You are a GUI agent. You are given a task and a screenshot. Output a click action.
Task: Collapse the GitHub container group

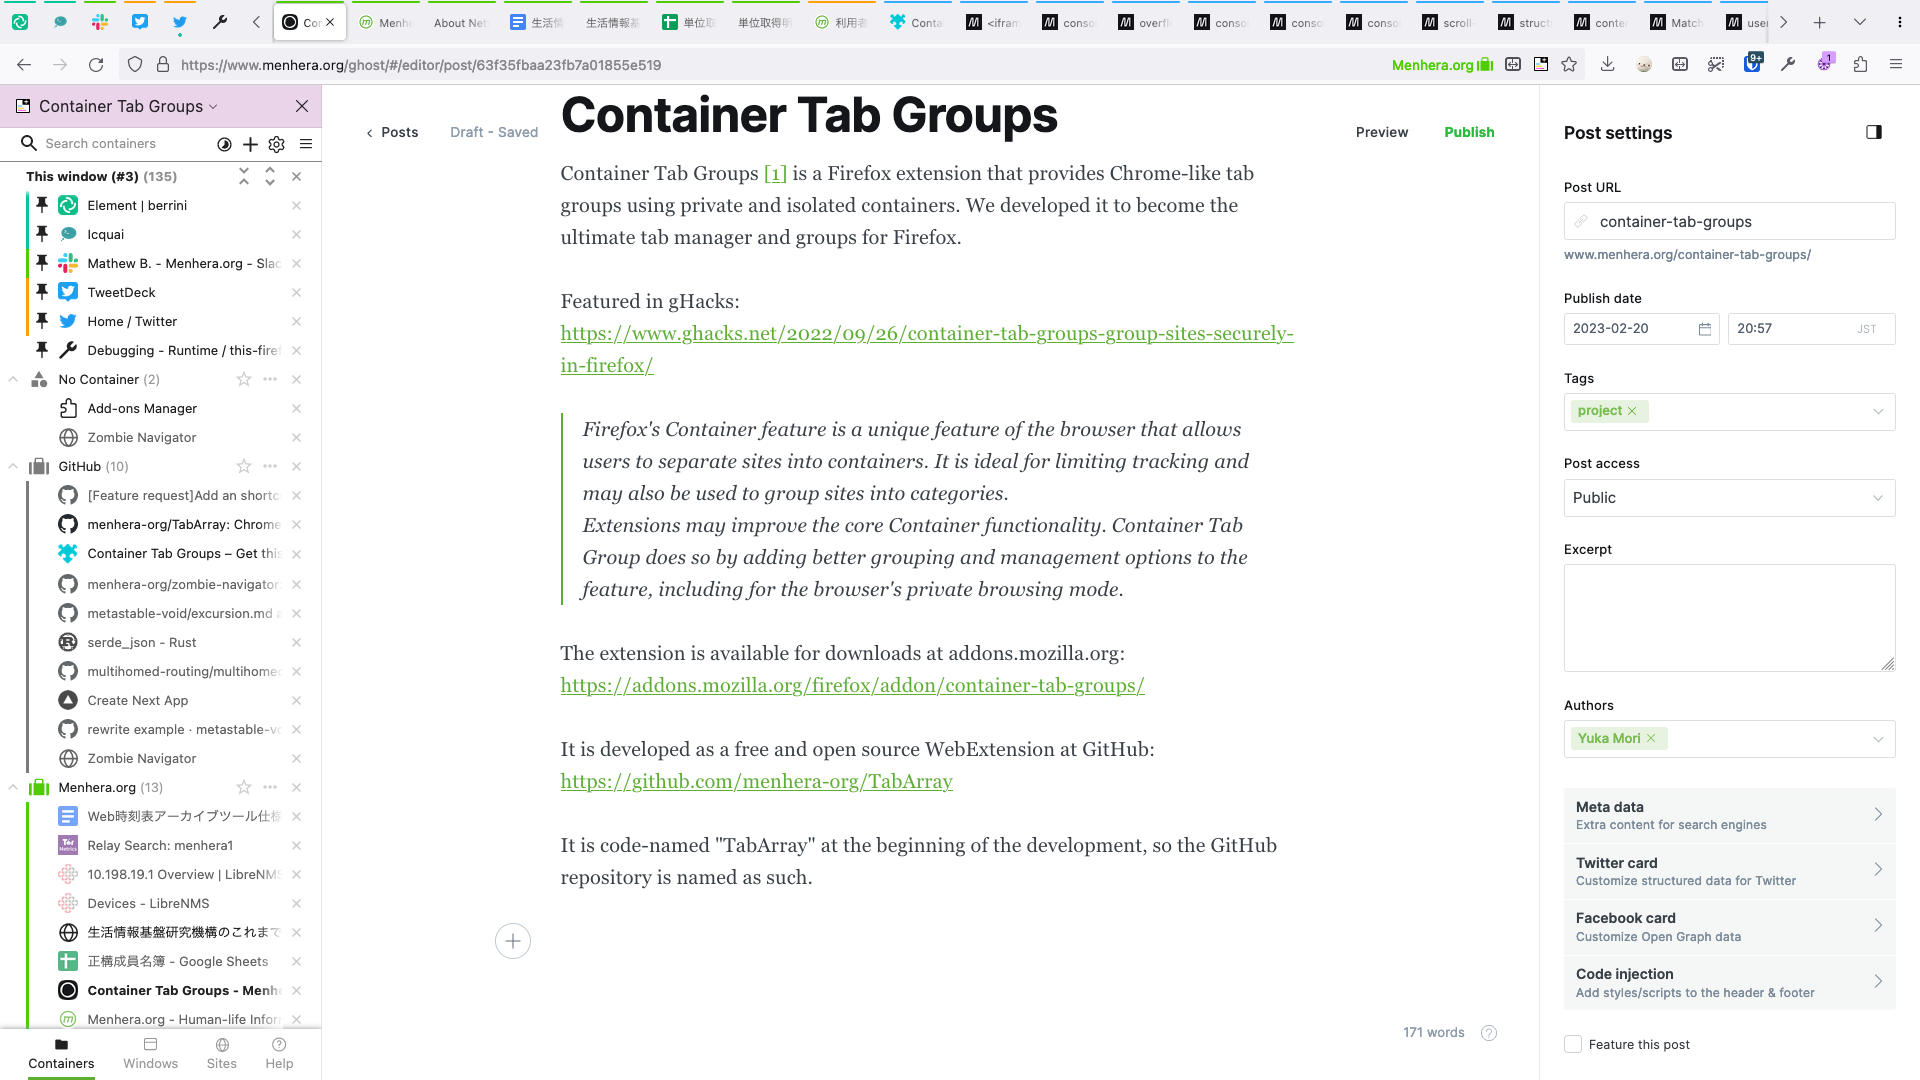tap(13, 467)
